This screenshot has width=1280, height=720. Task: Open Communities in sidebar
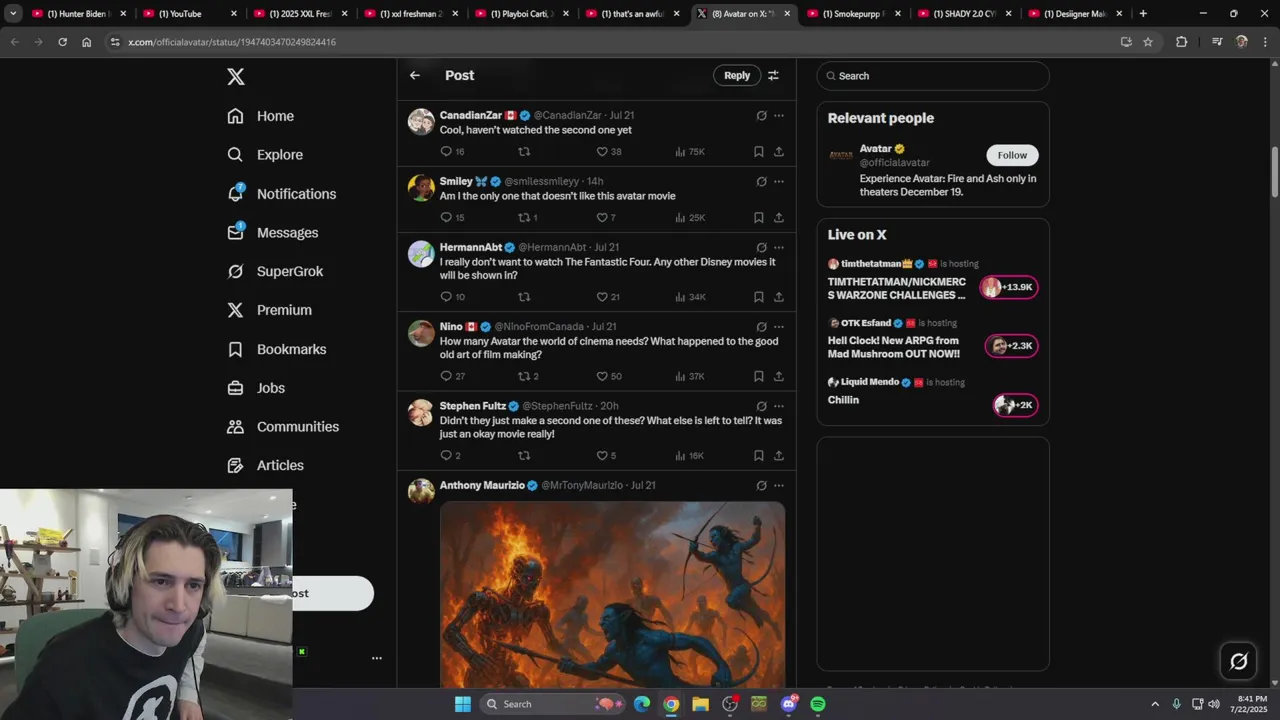point(284,427)
